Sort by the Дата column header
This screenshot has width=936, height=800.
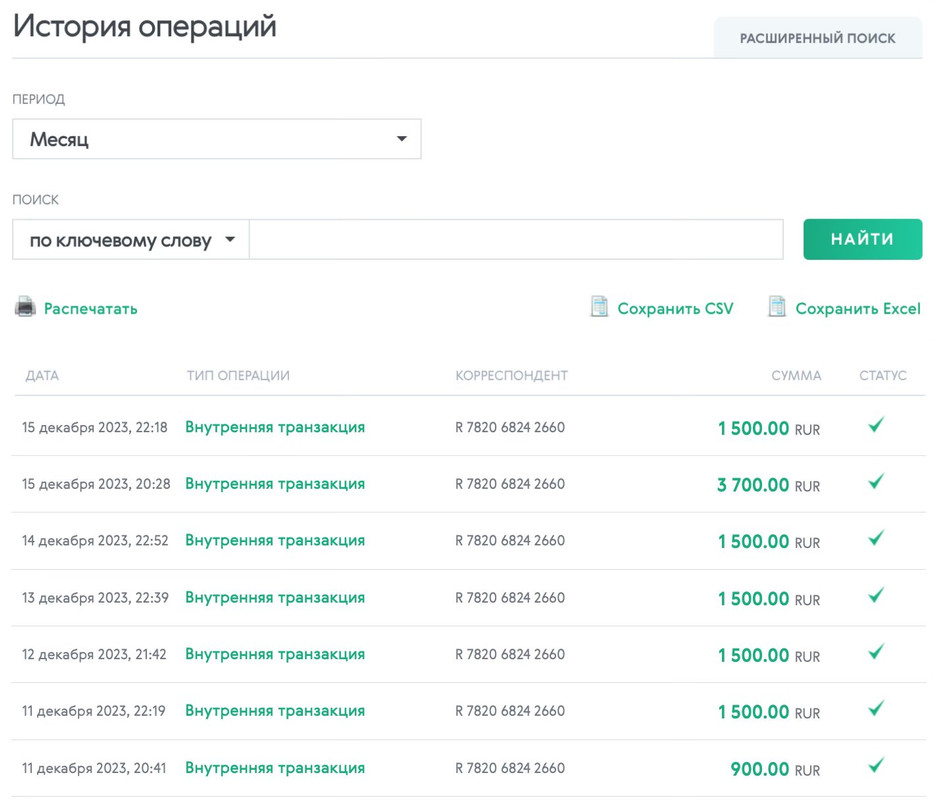[x=42, y=376]
